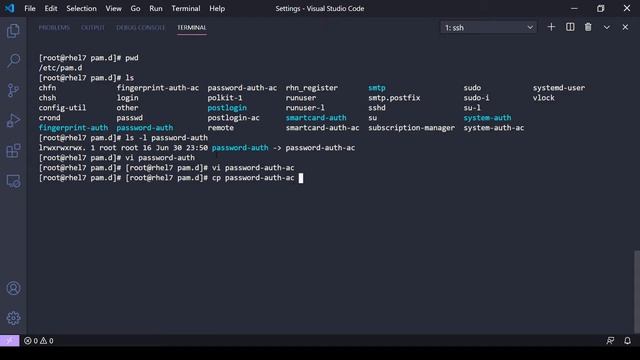This screenshot has width=640, height=360.
Task: Select the TERMINAL tab
Action: (191, 27)
